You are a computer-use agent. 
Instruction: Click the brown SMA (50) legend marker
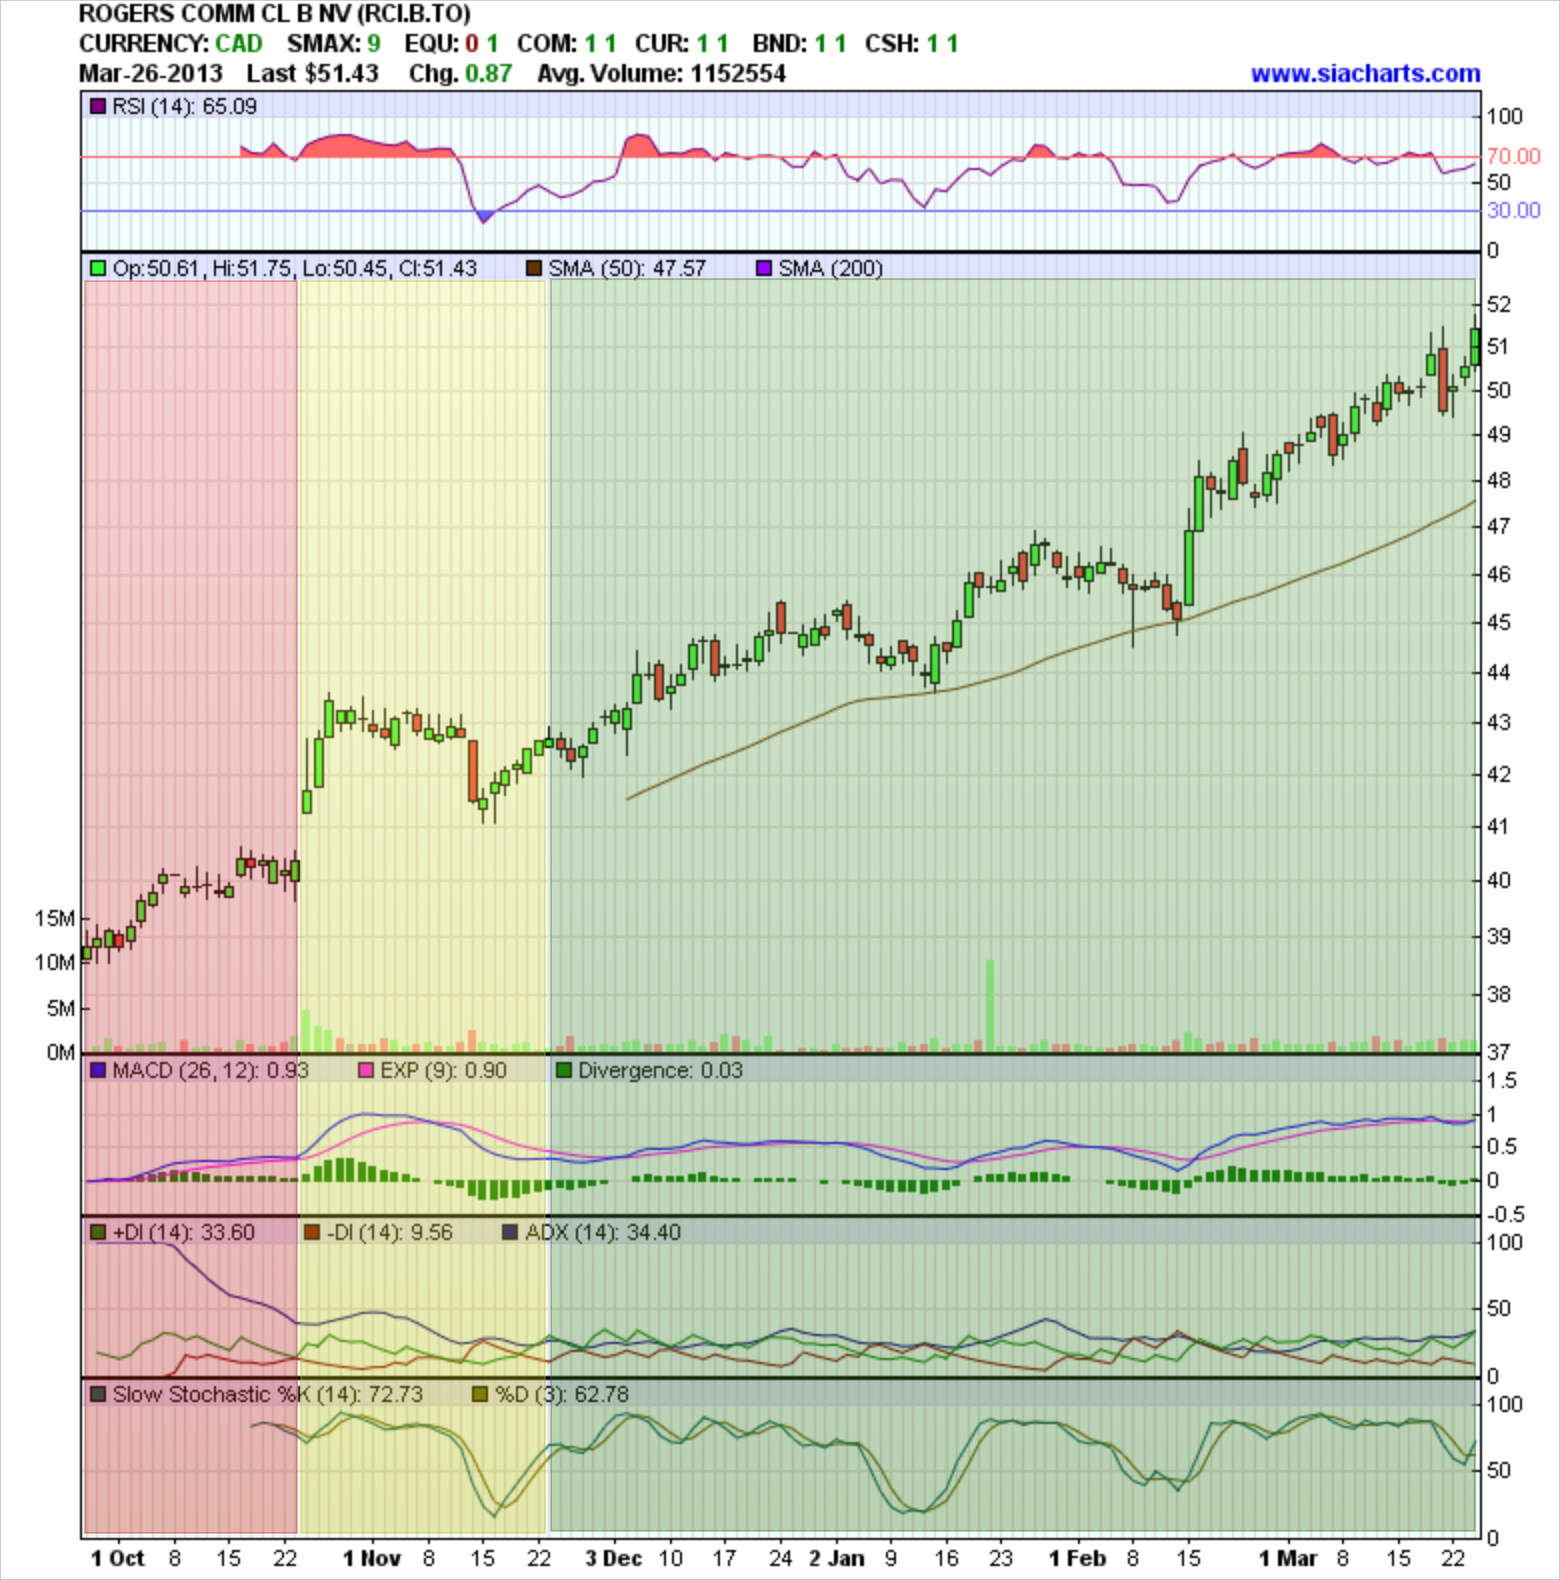point(534,268)
